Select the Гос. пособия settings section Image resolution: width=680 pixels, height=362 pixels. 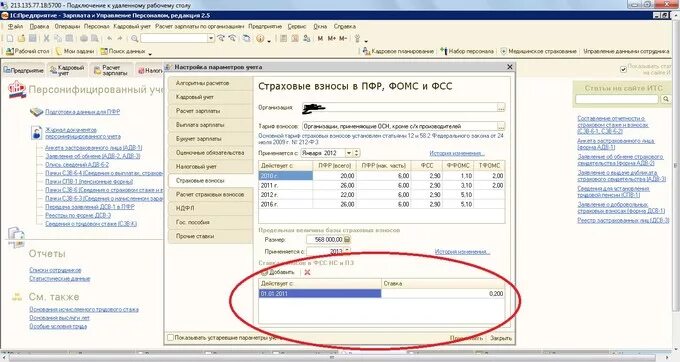pyautogui.click(x=210, y=222)
